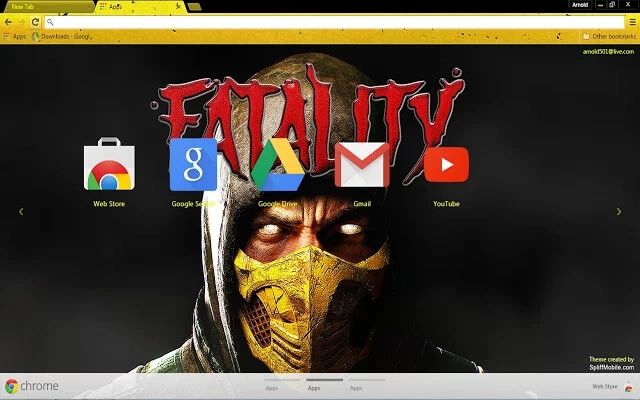The height and width of the screenshot is (400, 640).
Task: Close the Apps browser tab
Action: coord(179,6)
